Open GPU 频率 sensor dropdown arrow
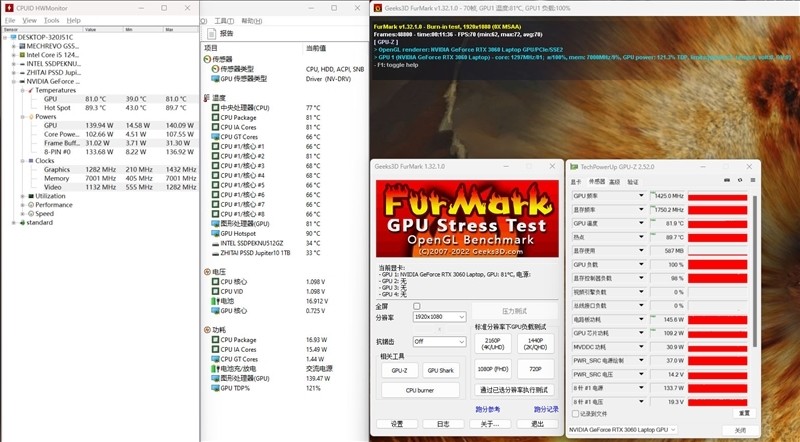This screenshot has height=442, width=800. click(x=641, y=196)
